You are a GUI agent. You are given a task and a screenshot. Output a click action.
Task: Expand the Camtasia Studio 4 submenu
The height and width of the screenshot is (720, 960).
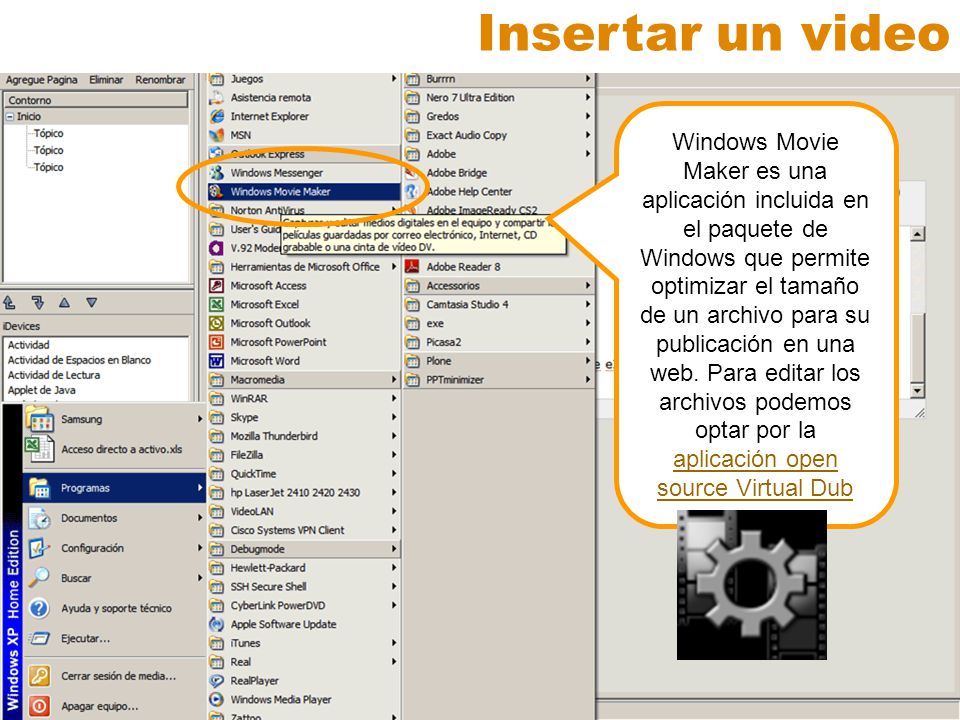click(499, 304)
